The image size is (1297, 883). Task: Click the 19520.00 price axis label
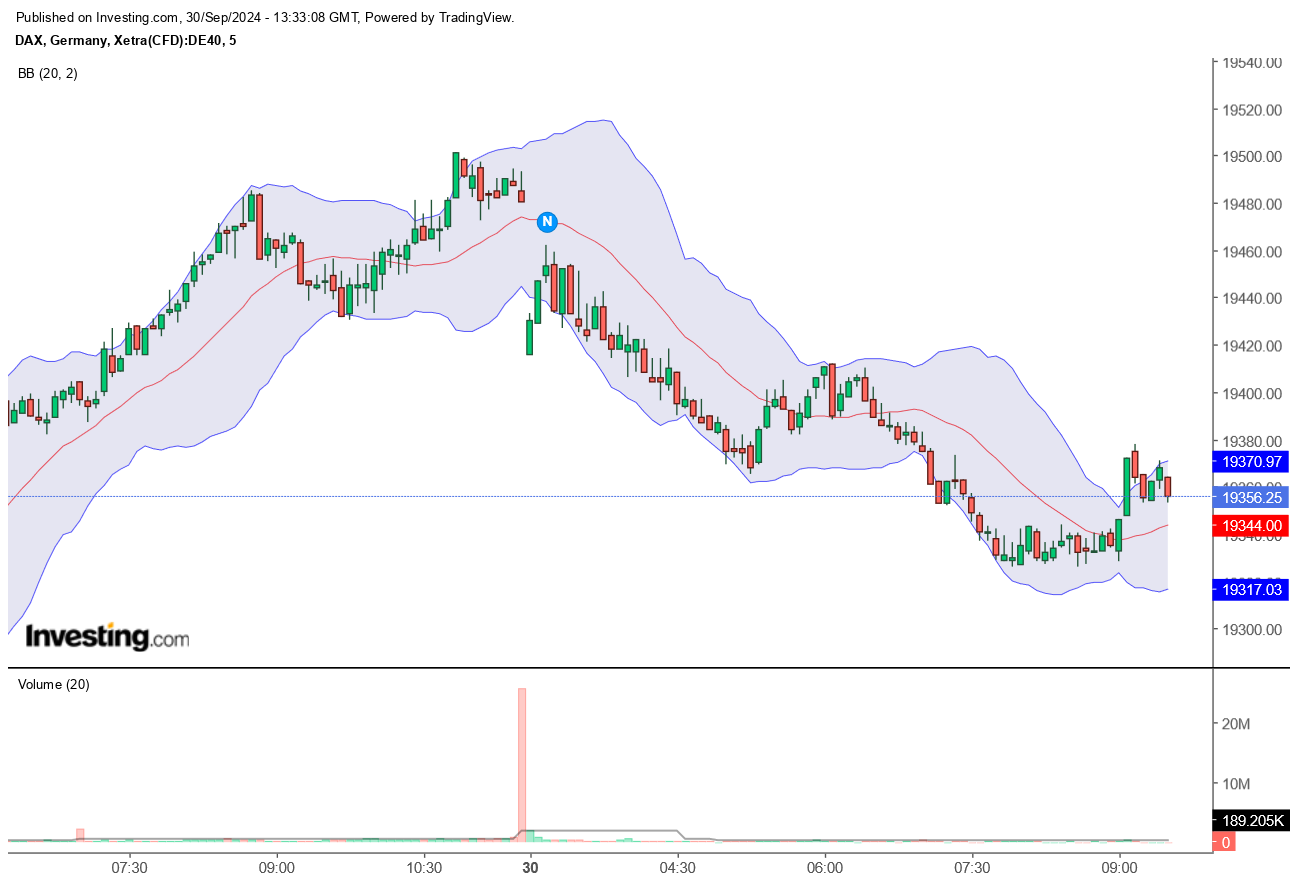pos(1252,110)
